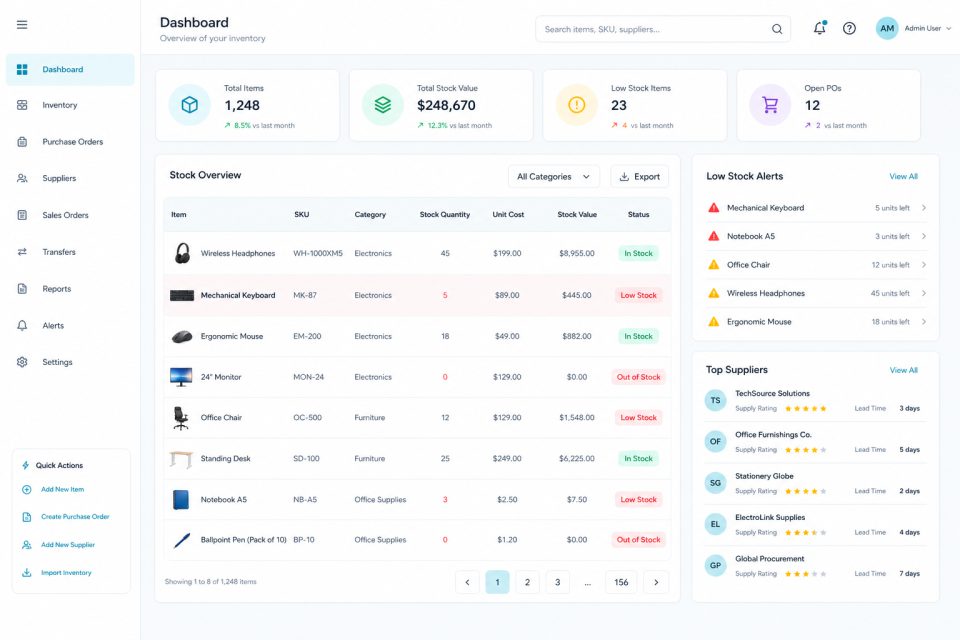Go to the previous page arrow
960x640 pixels.
click(x=467, y=582)
